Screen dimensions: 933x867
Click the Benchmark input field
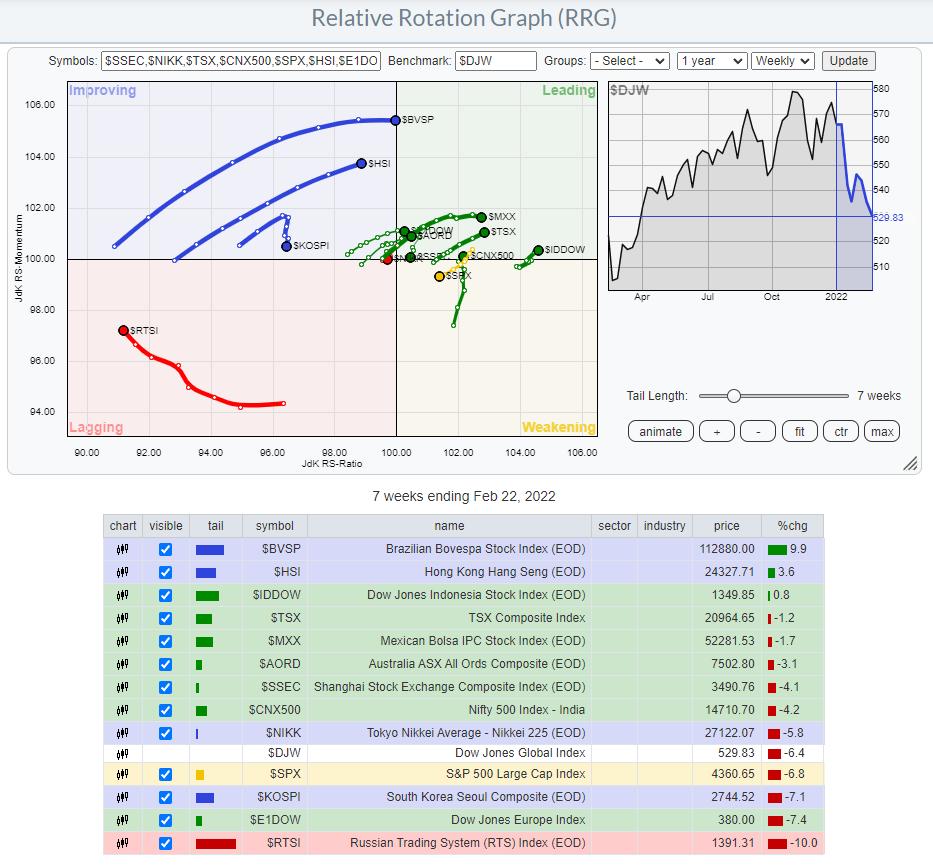(x=496, y=61)
